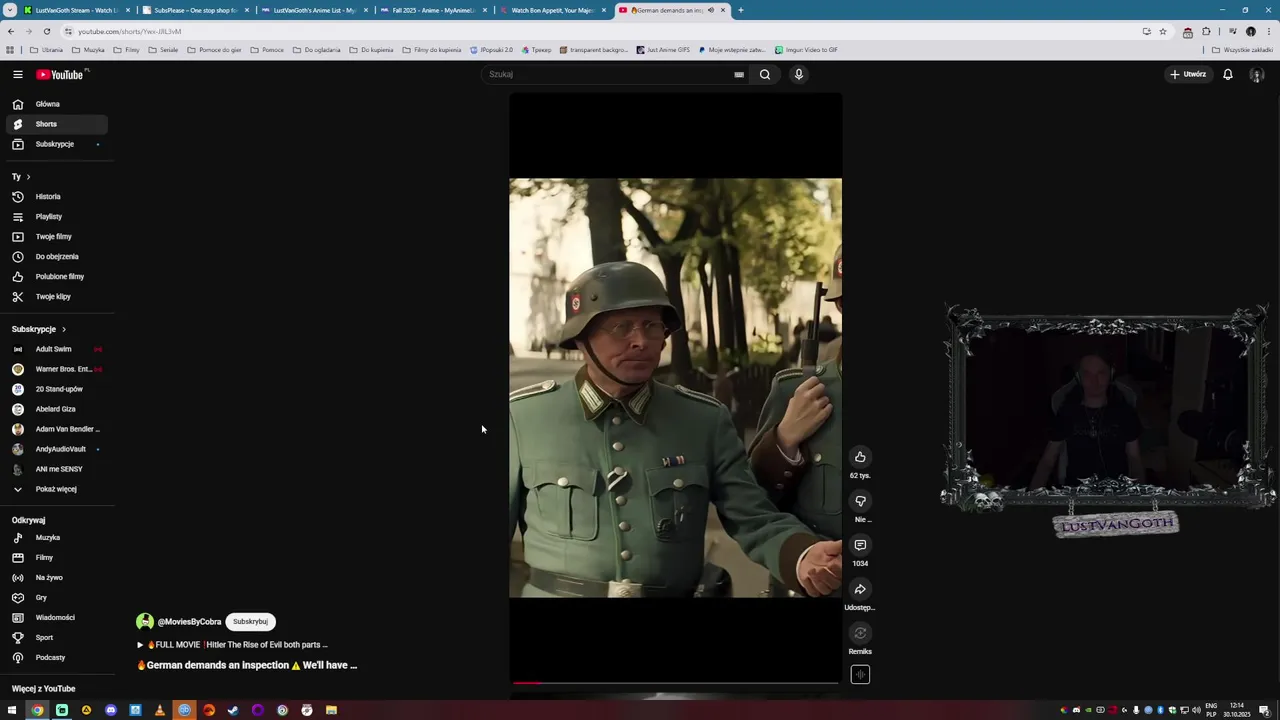The height and width of the screenshot is (720, 1280).
Task: Open Muzyka bookmark folder
Action: pos(88,50)
